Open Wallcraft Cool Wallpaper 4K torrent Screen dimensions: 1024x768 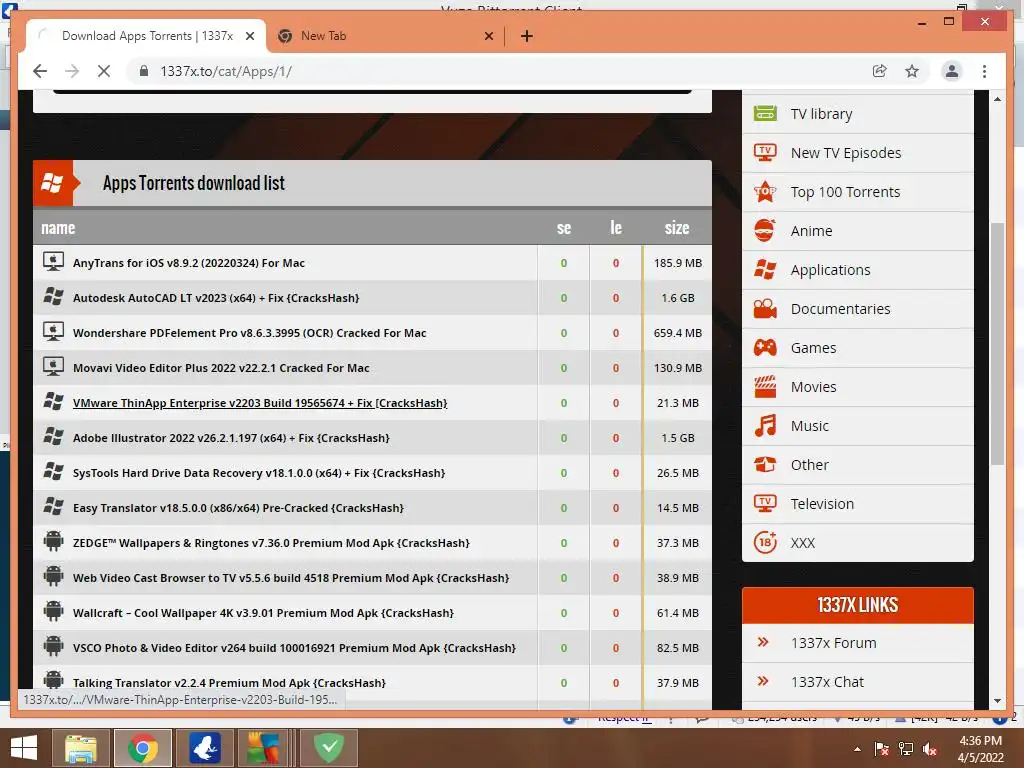(x=263, y=613)
